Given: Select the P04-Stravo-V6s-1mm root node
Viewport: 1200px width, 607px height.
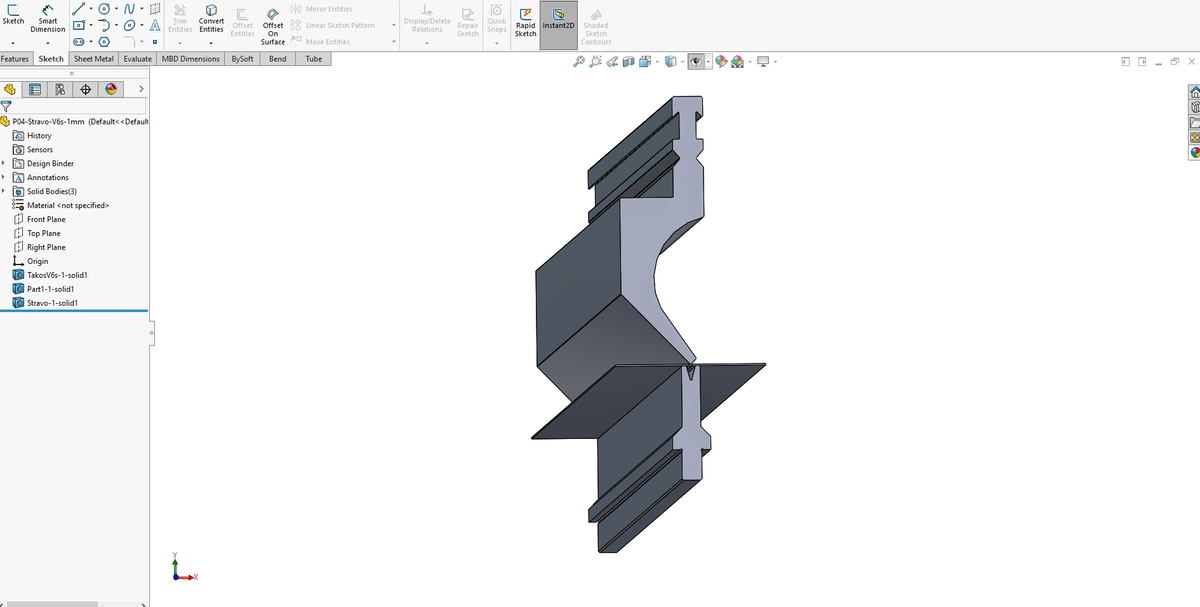Looking at the screenshot, I should click(75, 121).
